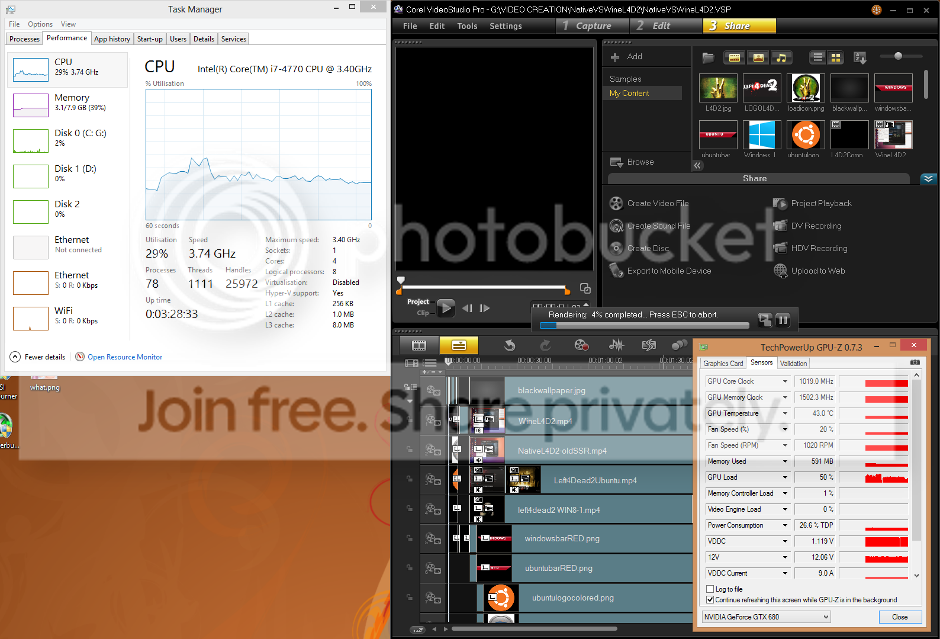
Task: Open Resource Monitor link
Action: tap(124, 357)
